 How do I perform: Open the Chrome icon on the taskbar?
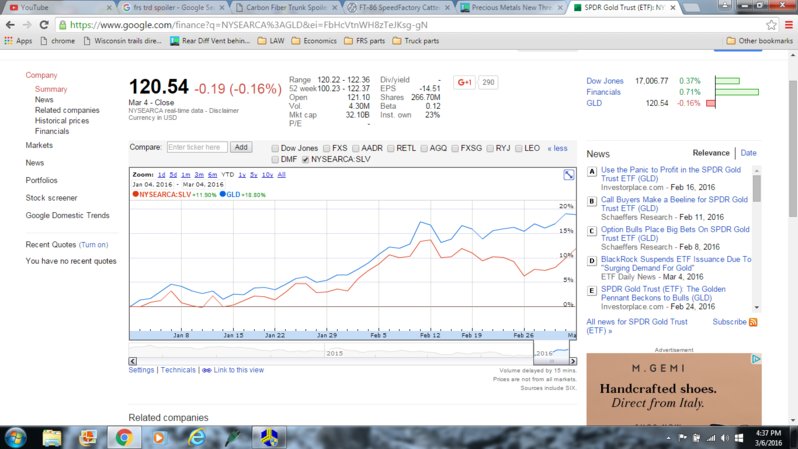124,438
